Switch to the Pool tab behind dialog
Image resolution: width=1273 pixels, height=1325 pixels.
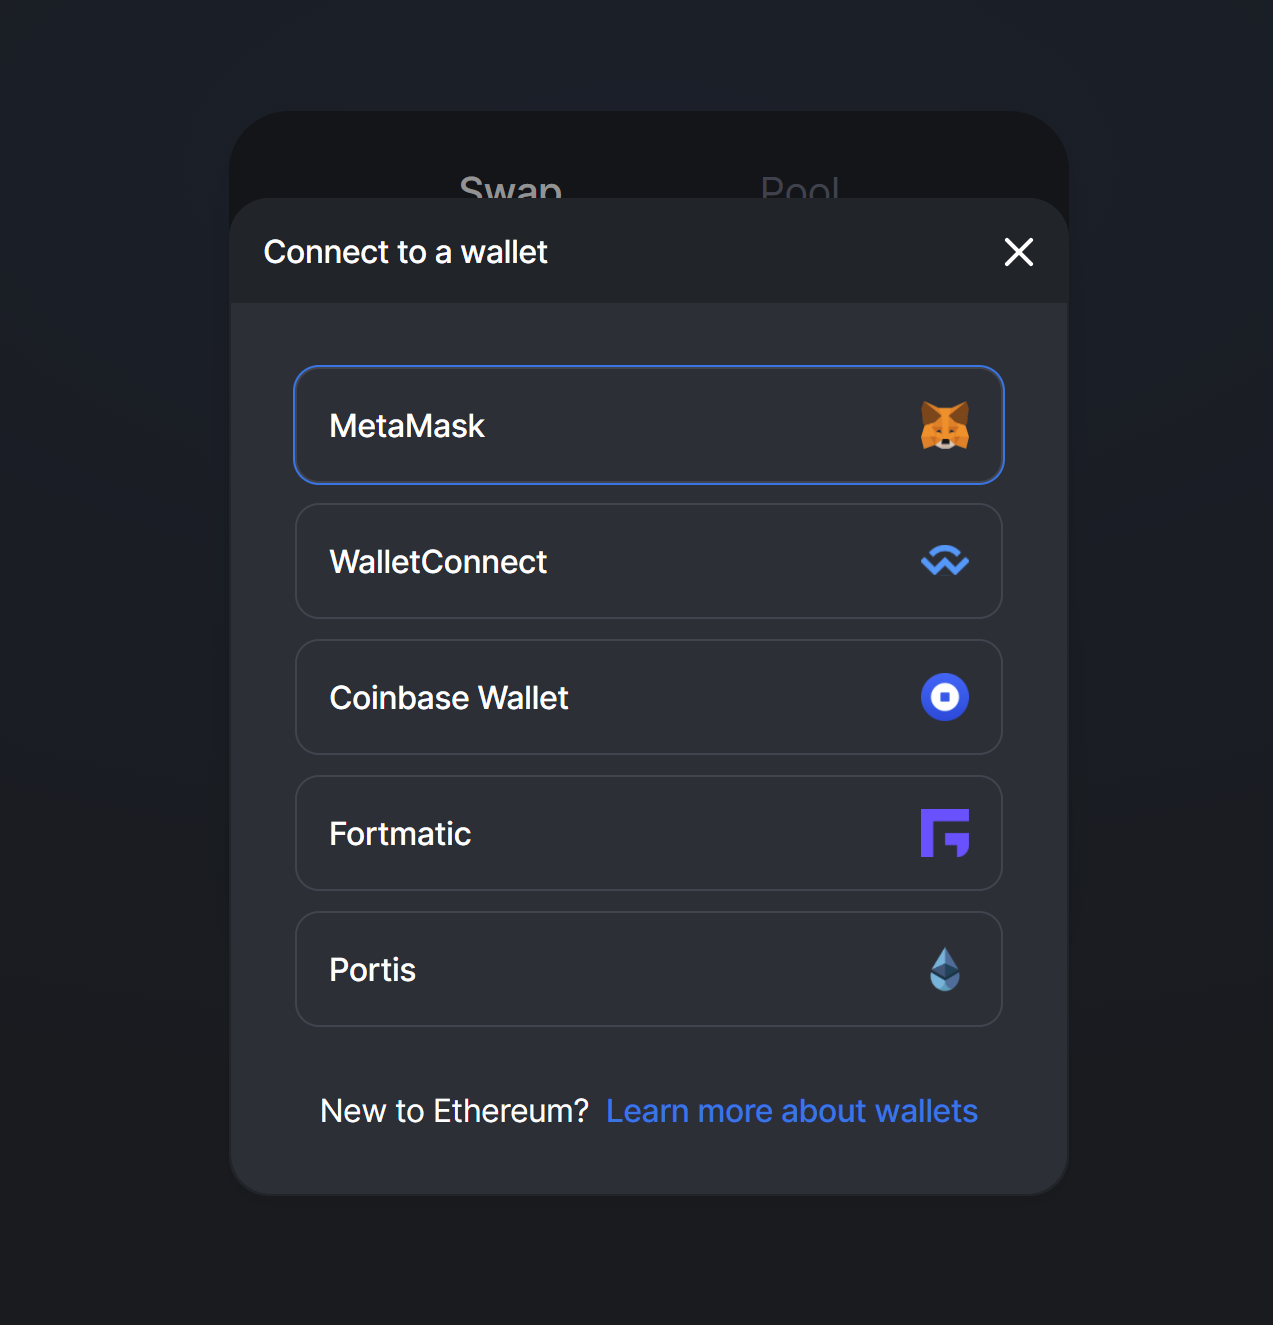[x=800, y=185]
